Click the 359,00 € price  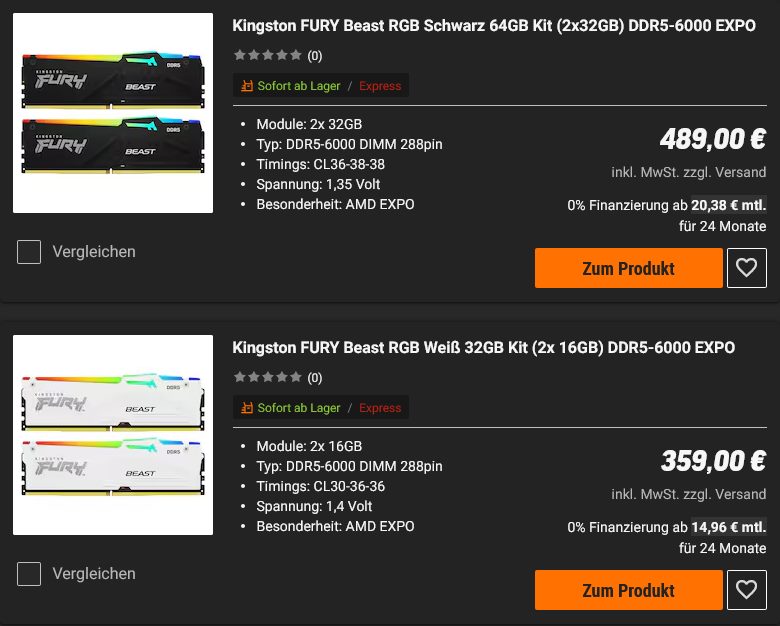tap(713, 461)
